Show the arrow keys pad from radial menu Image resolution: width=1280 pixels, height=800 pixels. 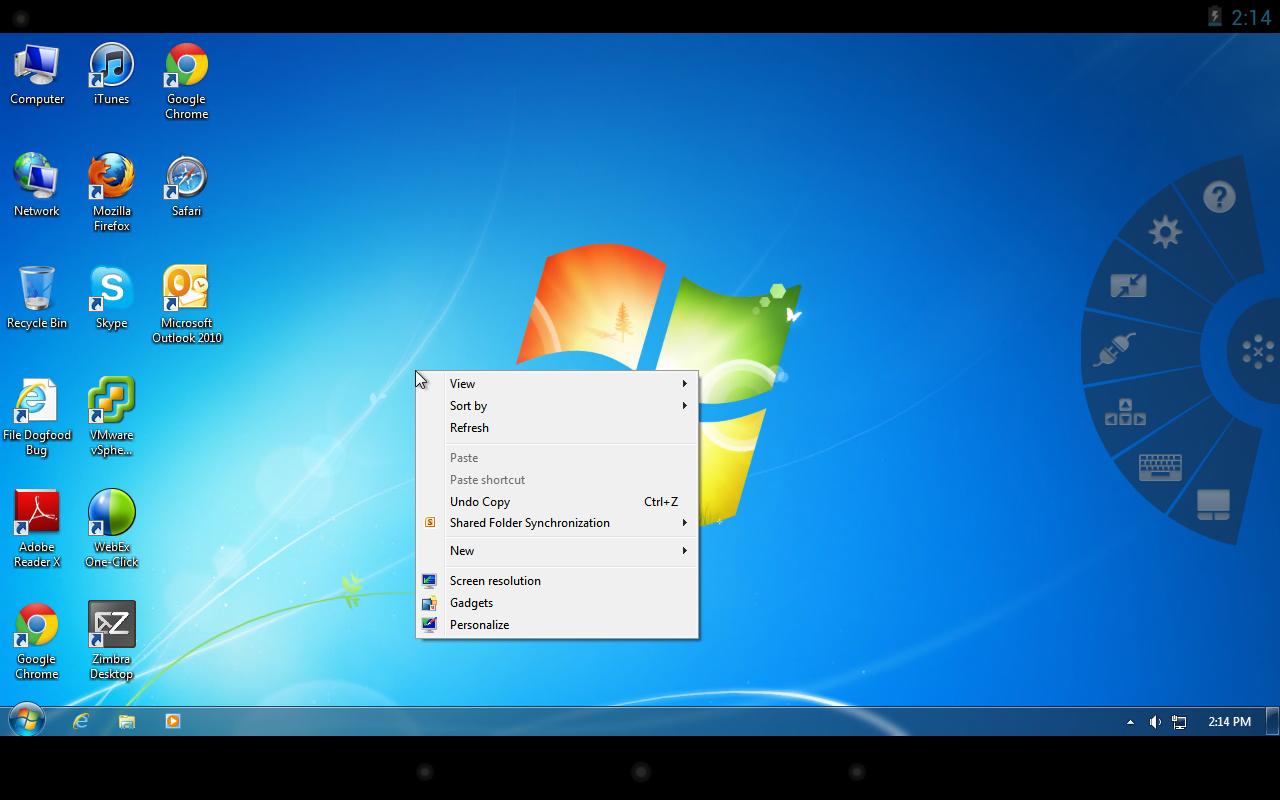pos(1125,412)
